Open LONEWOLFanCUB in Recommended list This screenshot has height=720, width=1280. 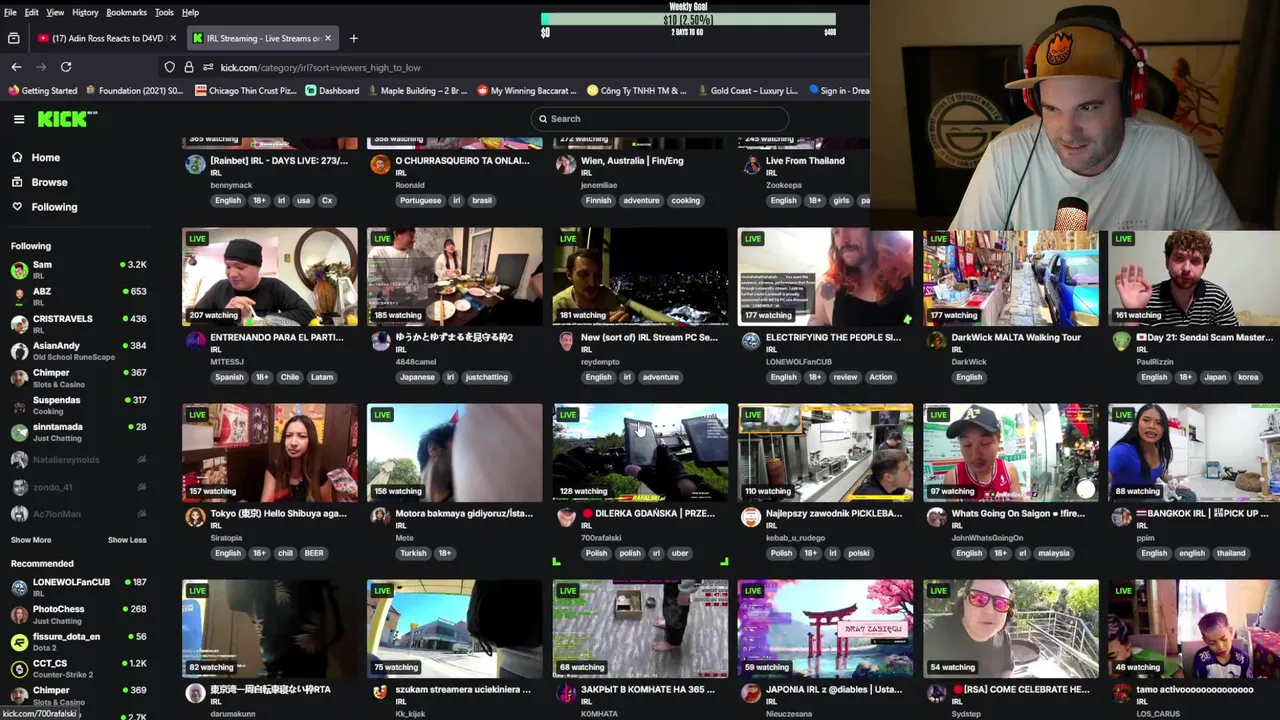pos(78,587)
